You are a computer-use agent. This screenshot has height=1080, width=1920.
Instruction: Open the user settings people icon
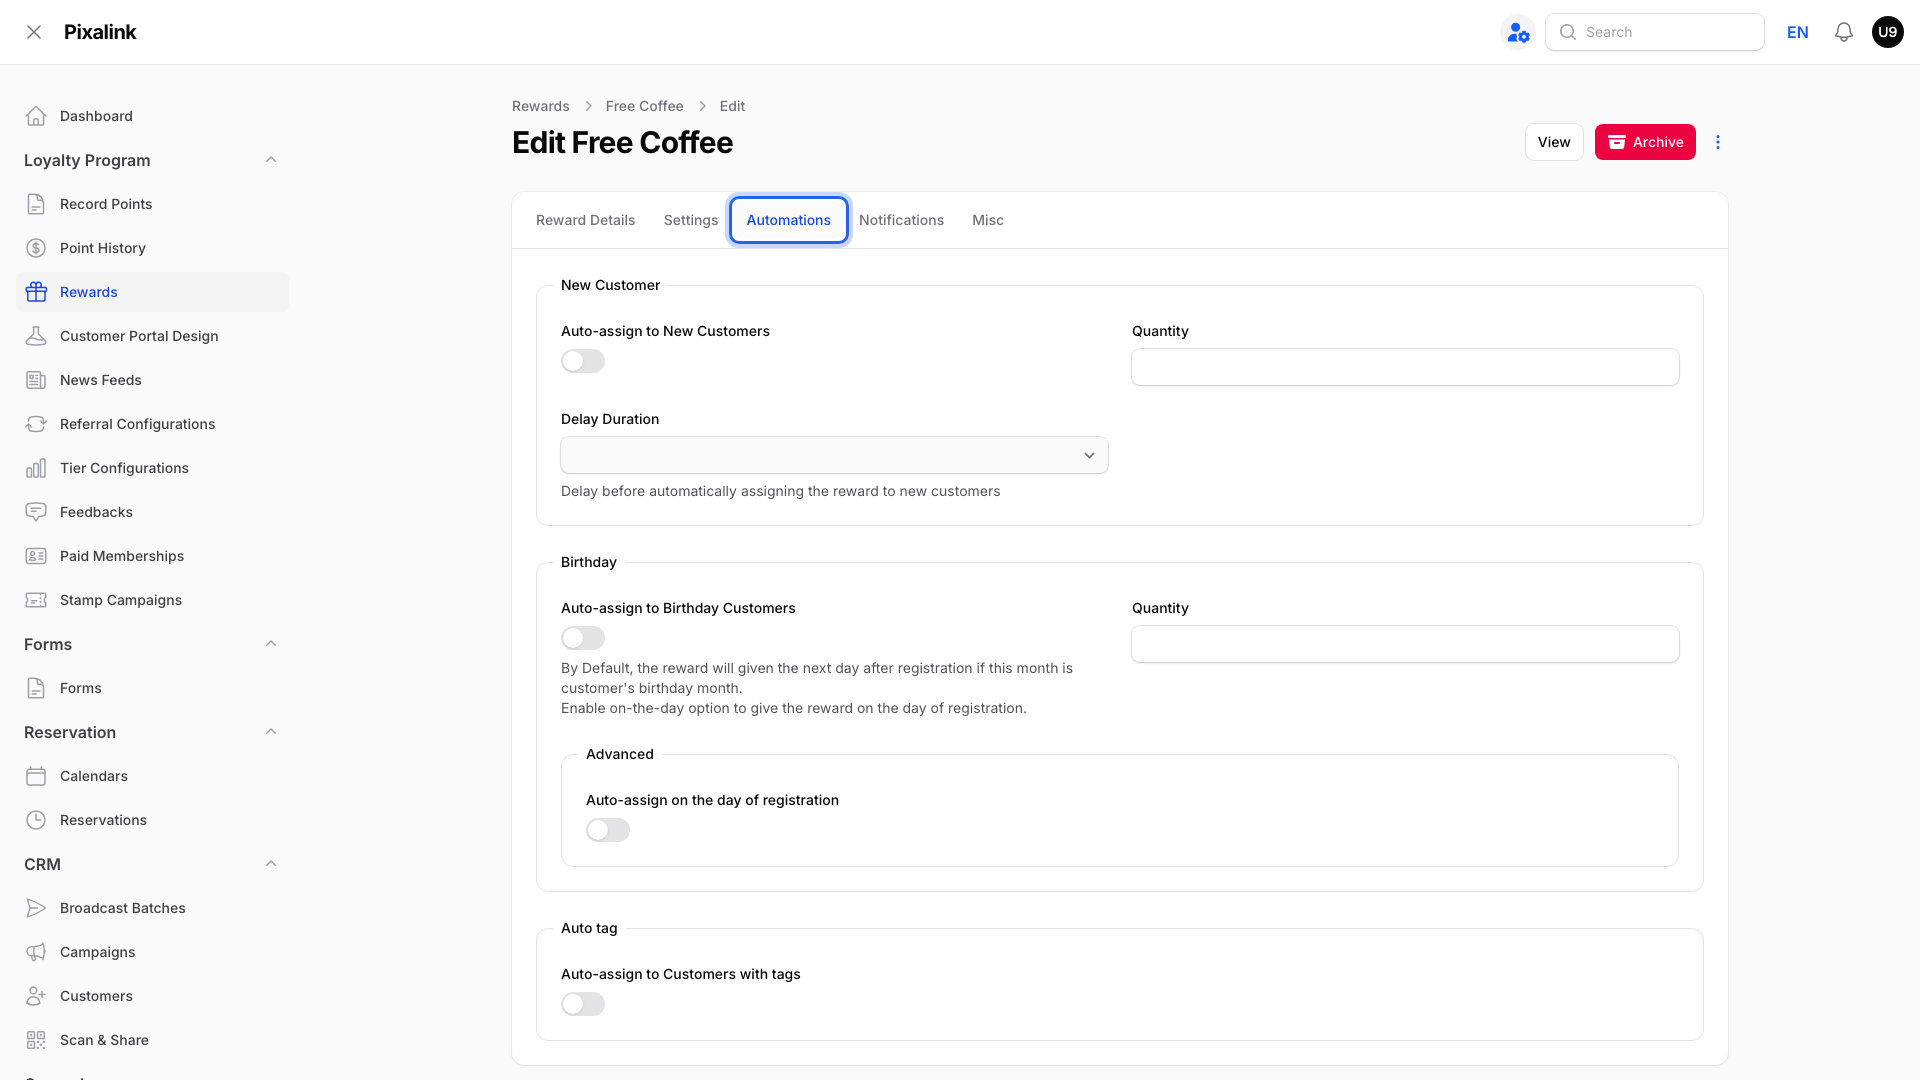1518,32
